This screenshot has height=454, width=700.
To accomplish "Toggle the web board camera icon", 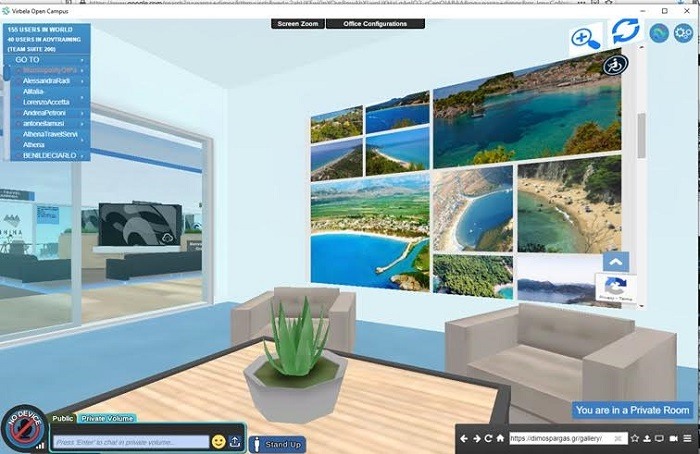I will [673, 439].
